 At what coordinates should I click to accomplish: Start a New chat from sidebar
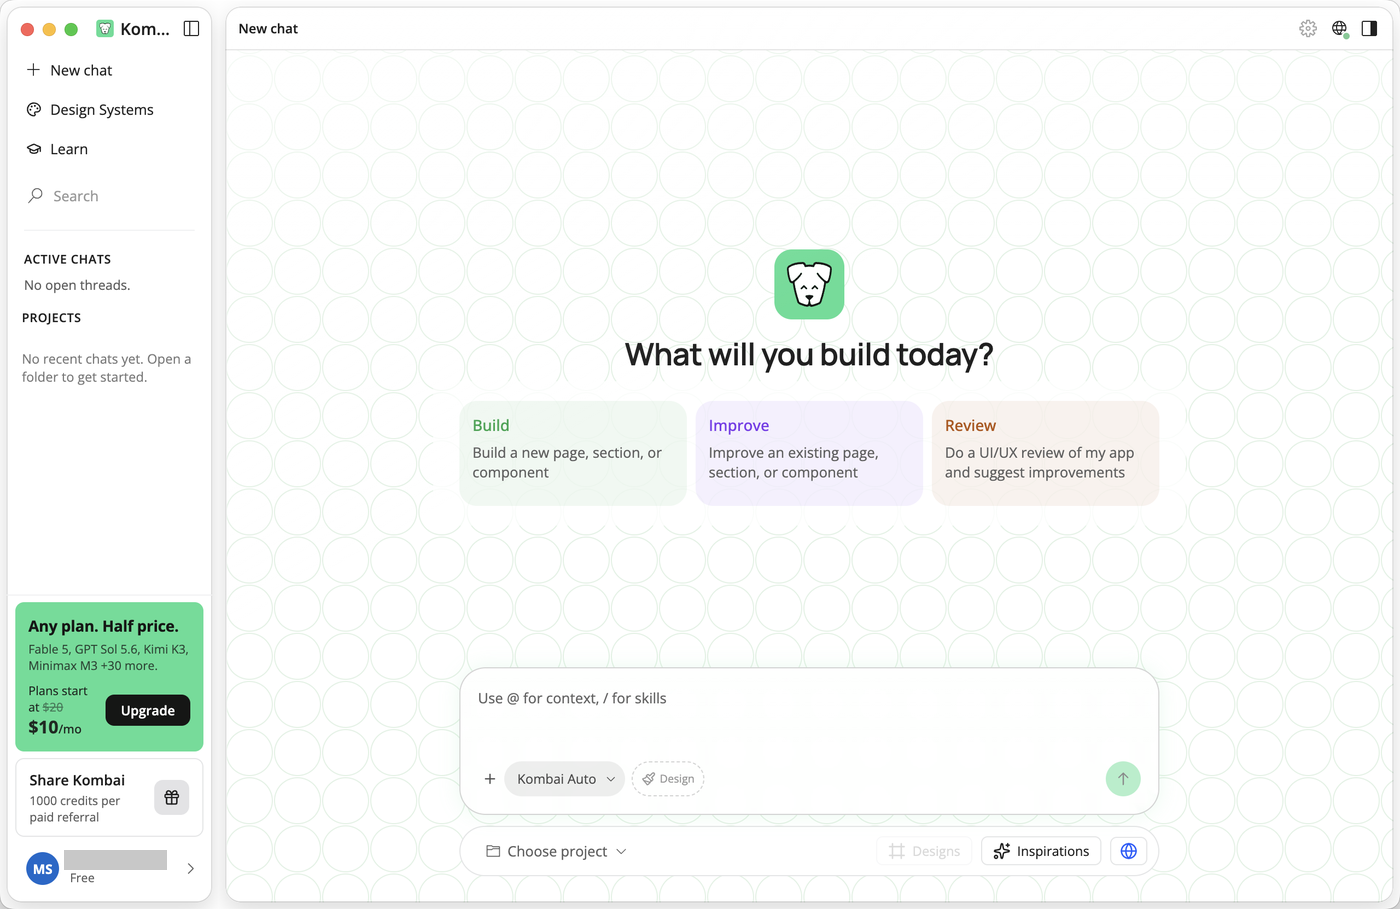point(69,70)
